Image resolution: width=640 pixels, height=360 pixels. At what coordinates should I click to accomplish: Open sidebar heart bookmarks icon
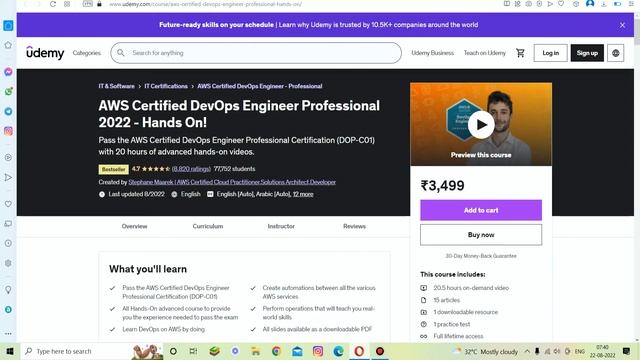[8, 204]
